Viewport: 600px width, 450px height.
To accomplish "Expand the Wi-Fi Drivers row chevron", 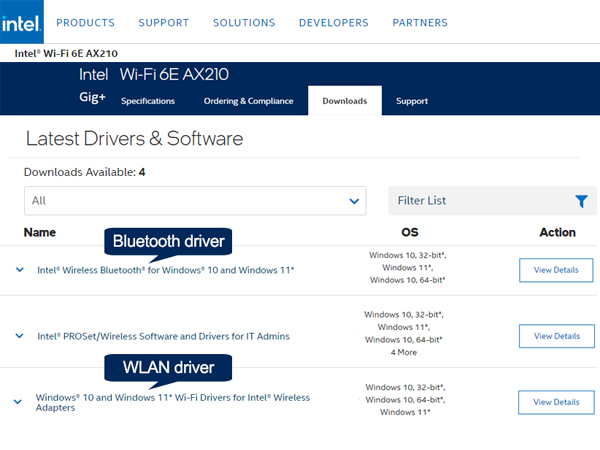I will point(17,402).
